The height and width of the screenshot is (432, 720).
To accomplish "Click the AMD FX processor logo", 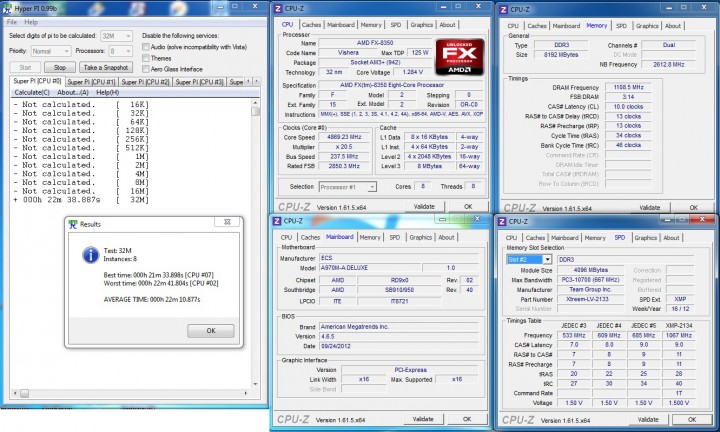I will [x=460, y=57].
